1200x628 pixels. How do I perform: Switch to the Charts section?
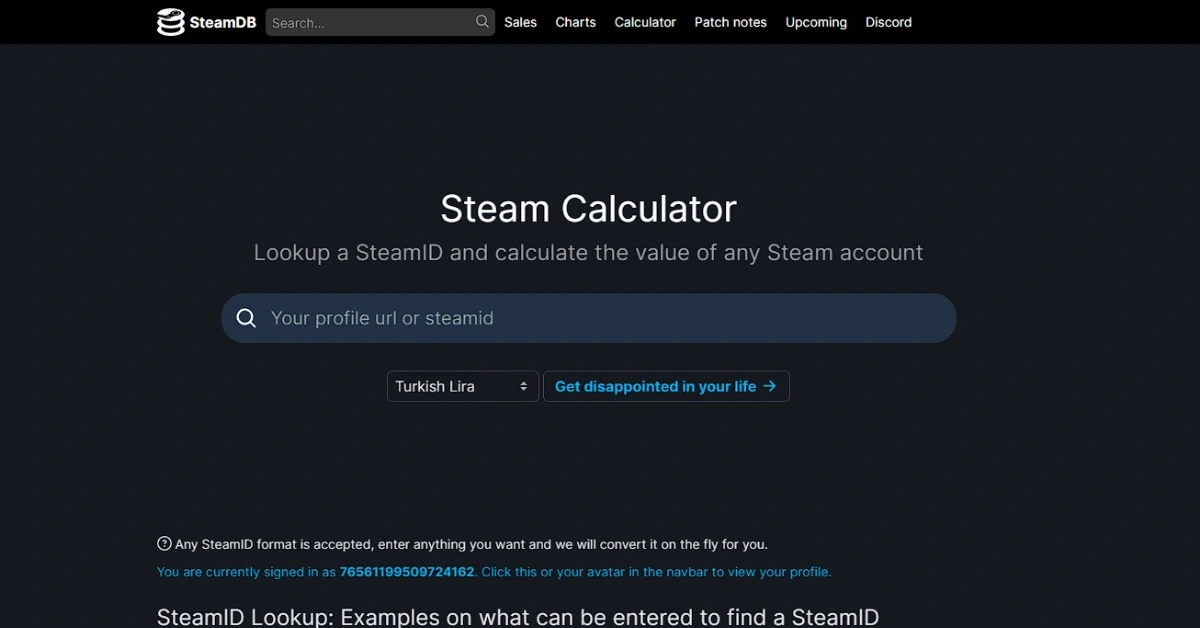pos(575,21)
